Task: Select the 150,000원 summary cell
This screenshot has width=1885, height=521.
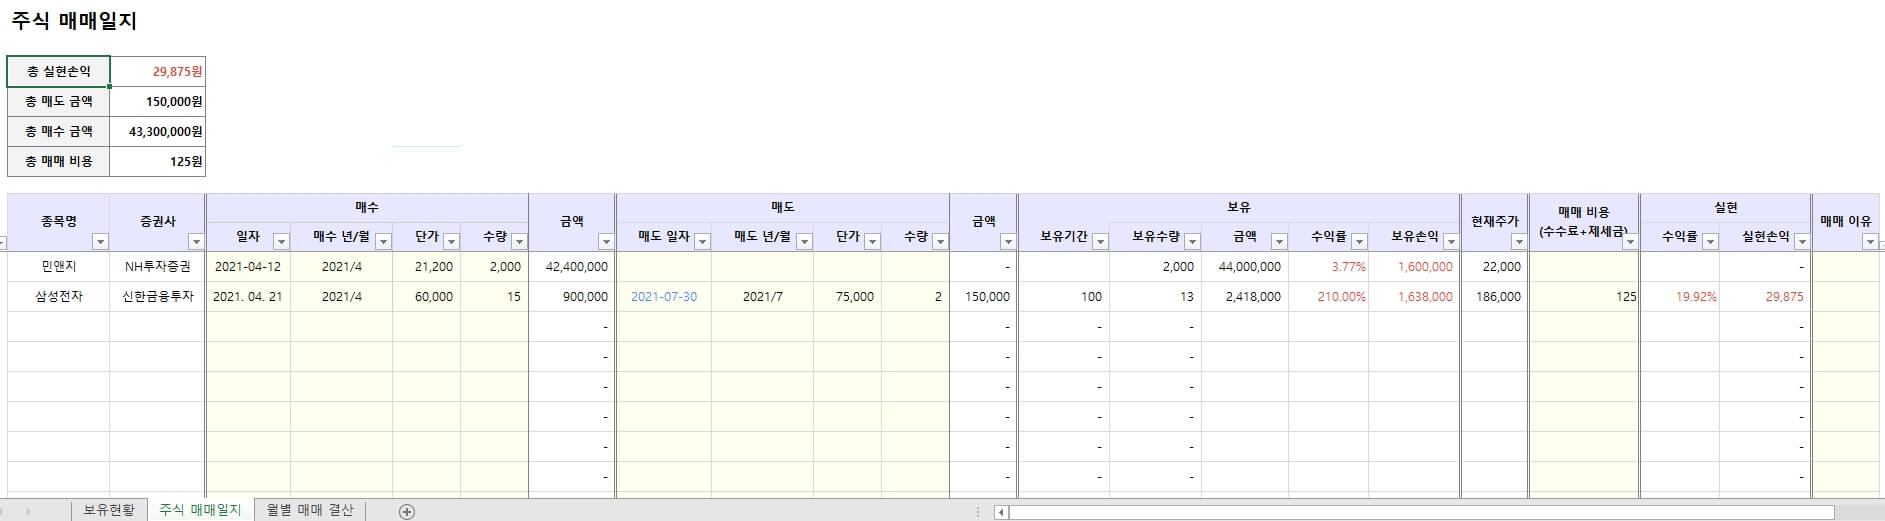Action: (x=158, y=101)
